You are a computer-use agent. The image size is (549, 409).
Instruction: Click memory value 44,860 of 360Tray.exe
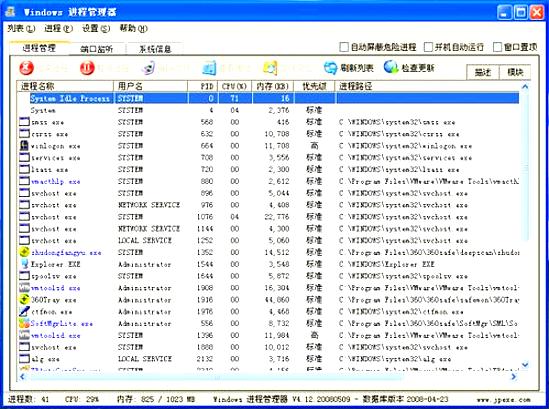277,300
